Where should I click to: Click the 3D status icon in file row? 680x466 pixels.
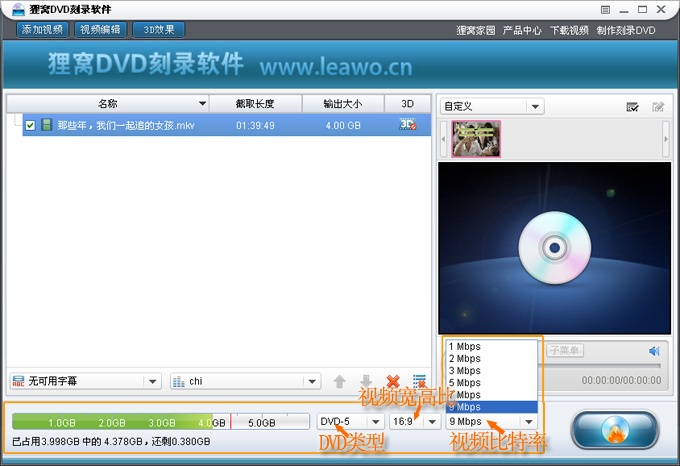click(x=408, y=124)
